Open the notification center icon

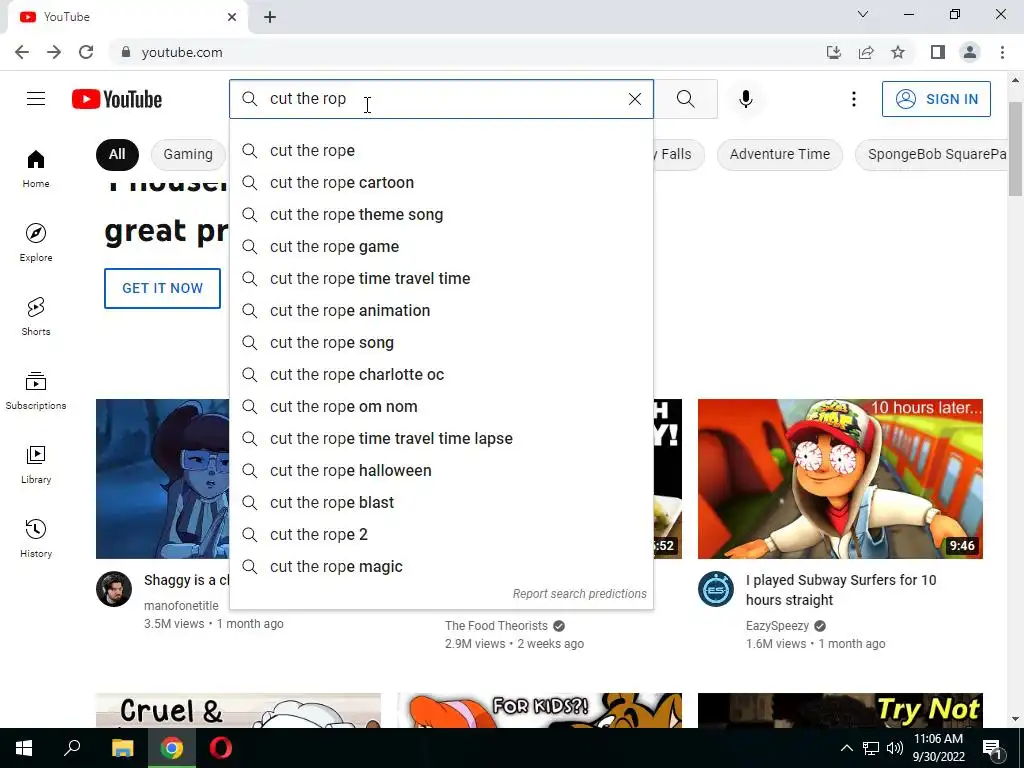pyautogui.click(x=992, y=748)
